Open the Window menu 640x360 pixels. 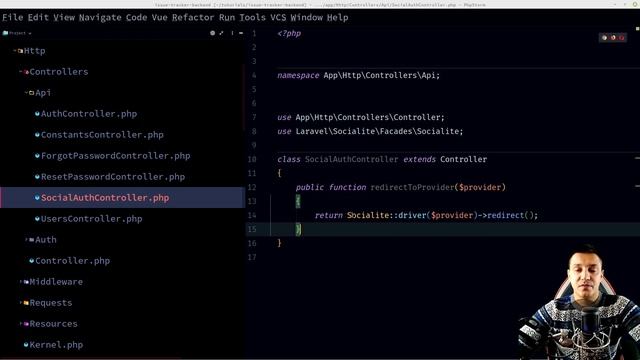[x=307, y=18]
